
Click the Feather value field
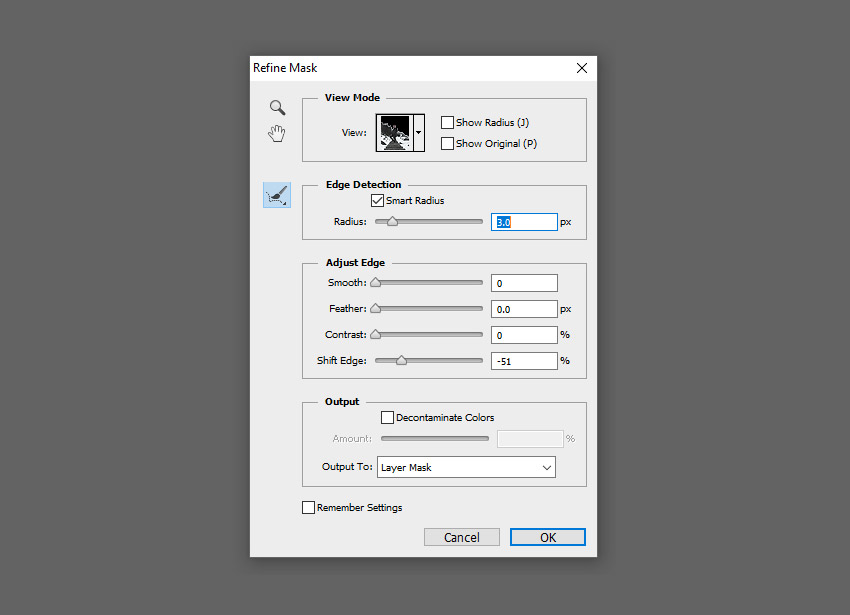(x=524, y=309)
